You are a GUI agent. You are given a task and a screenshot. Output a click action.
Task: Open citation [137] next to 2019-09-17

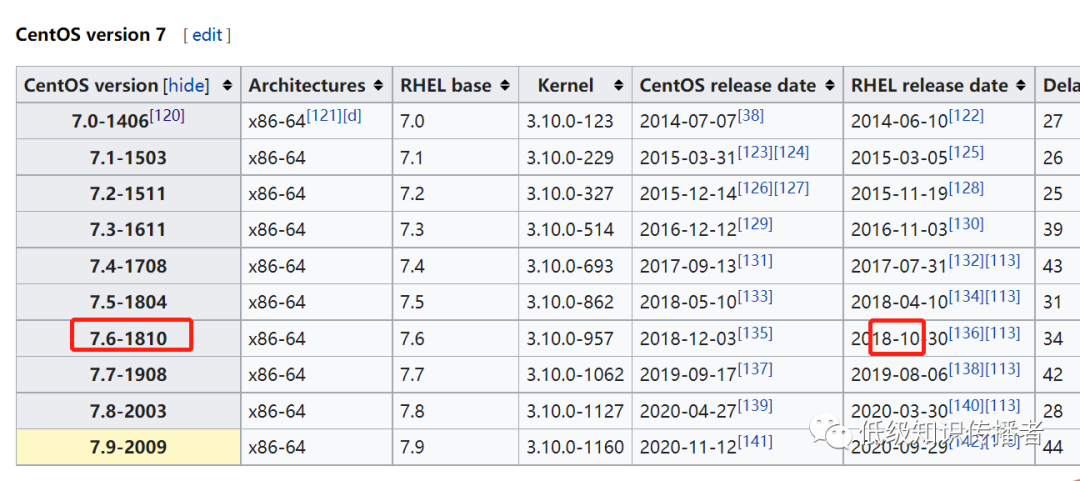[755, 369]
